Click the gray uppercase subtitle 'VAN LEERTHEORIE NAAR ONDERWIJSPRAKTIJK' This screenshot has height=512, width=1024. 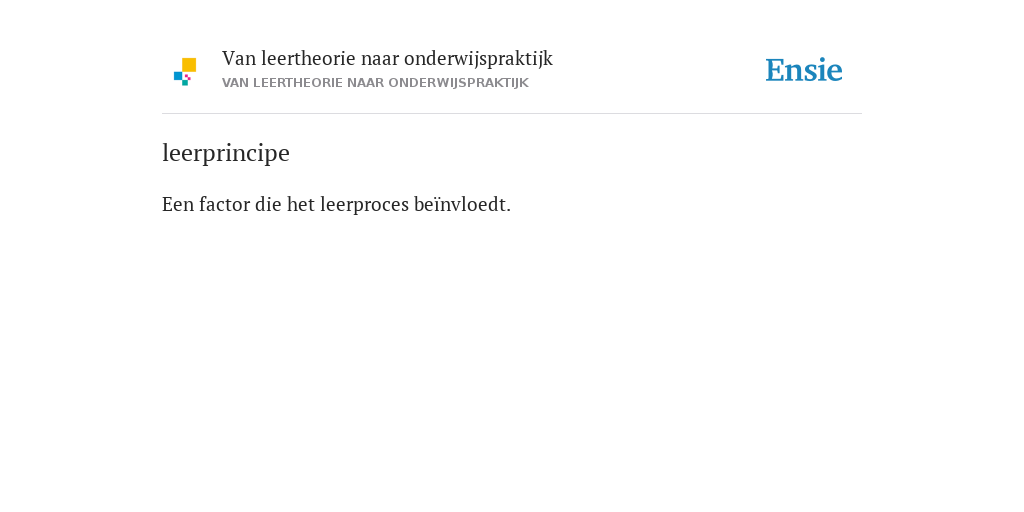[x=376, y=83]
